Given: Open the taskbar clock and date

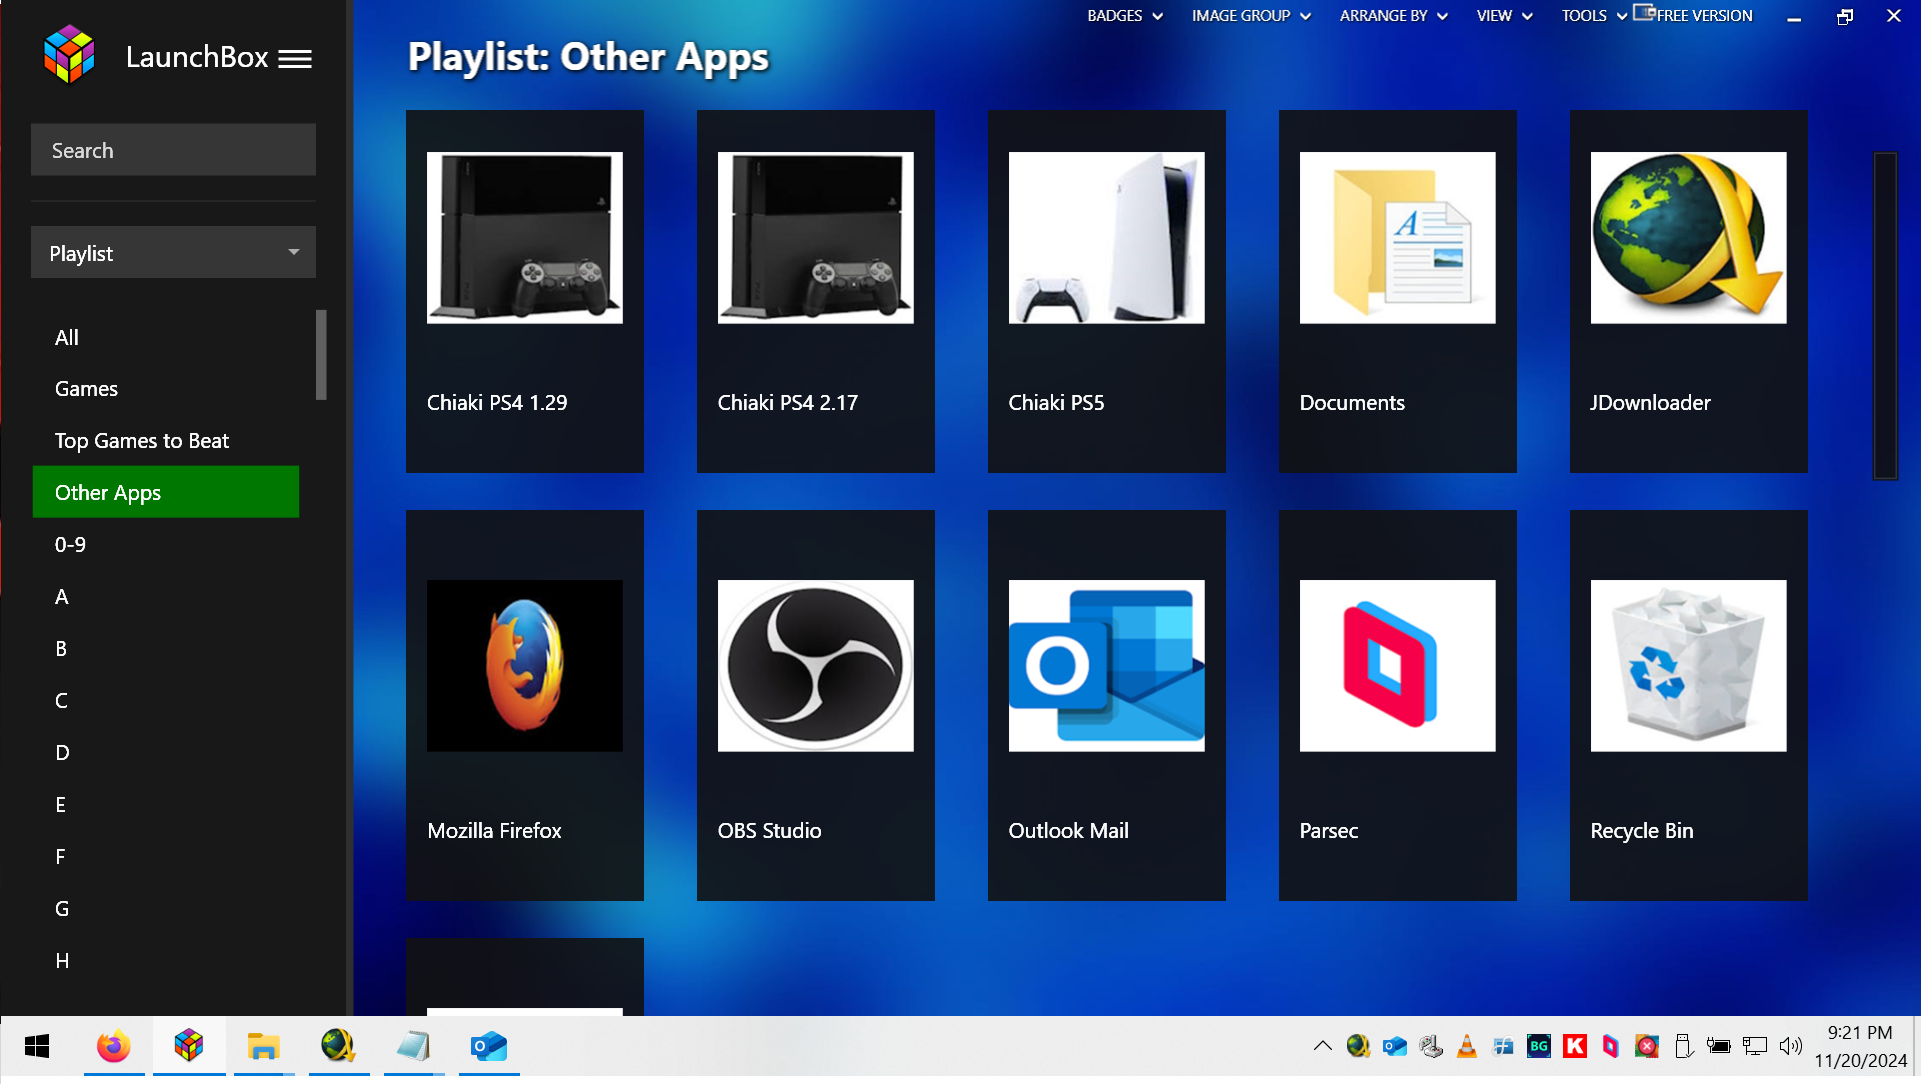Looking at the screenshot, I should [1860, 1046].
